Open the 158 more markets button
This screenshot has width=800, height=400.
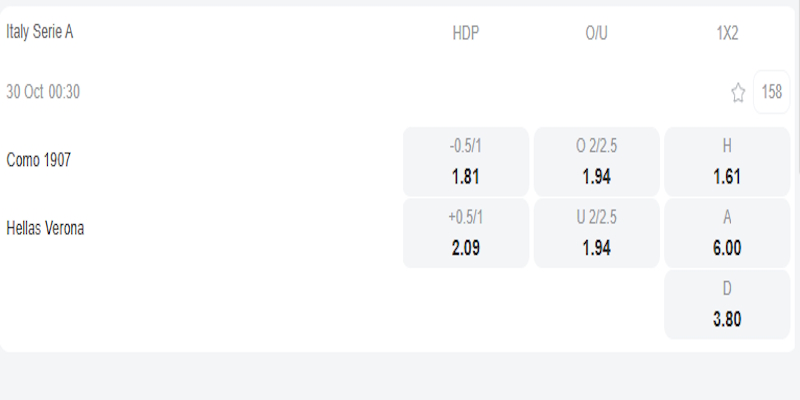pyautogui.click(x=772, y=93)
